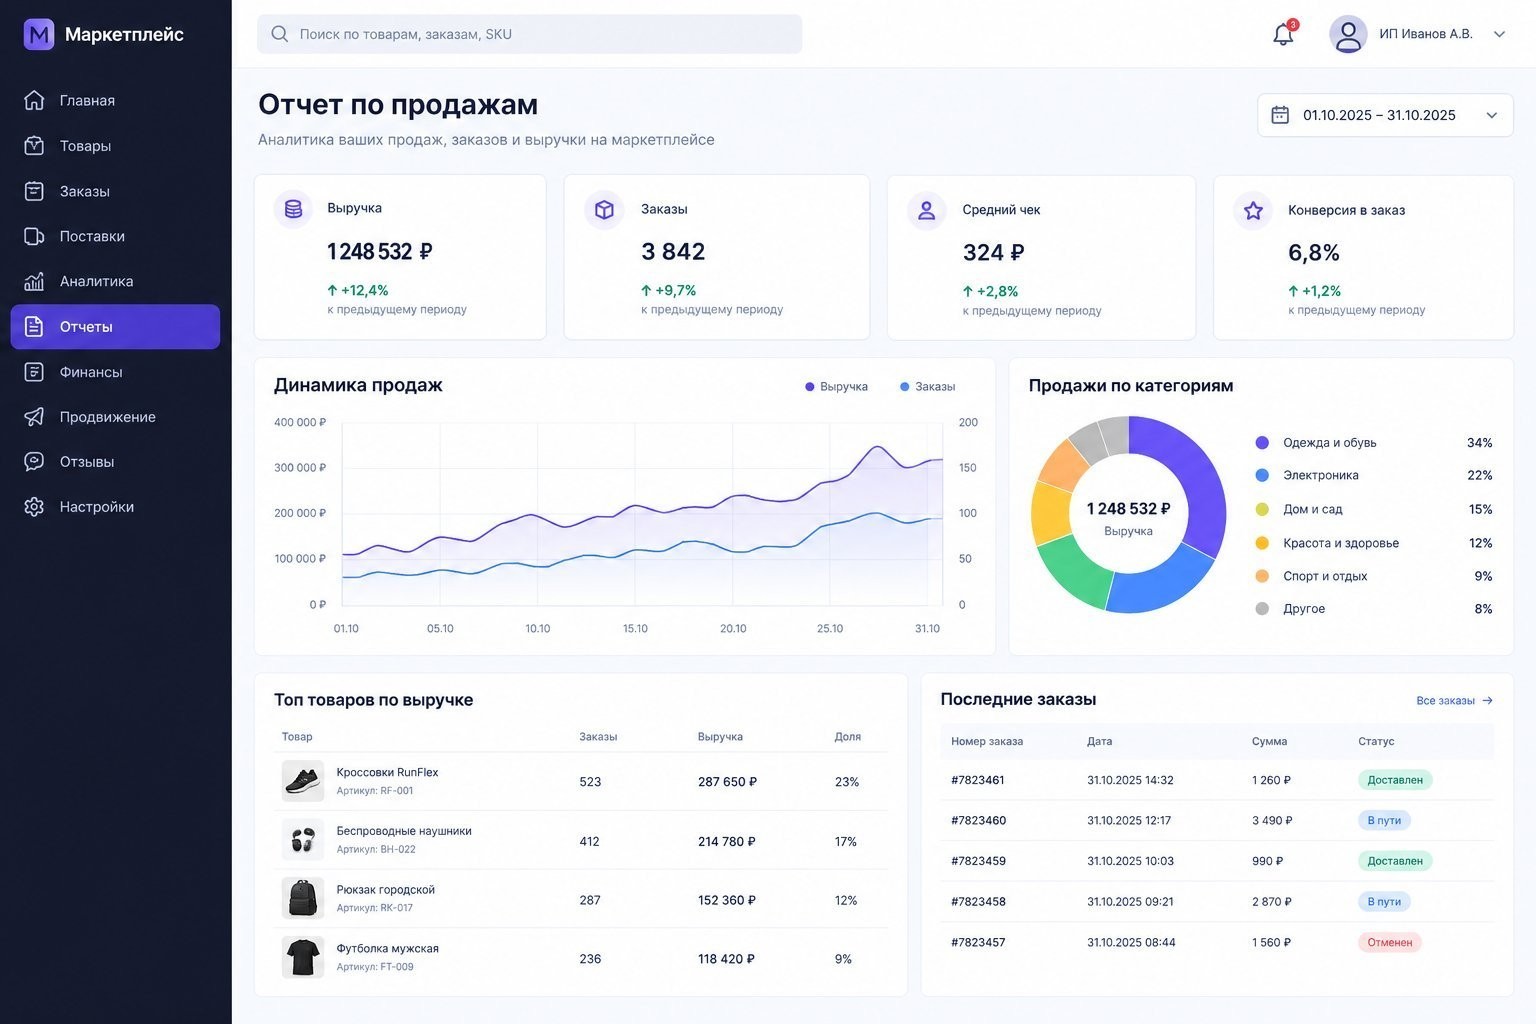The image size is (1536, 1024).
Task: Click the Поставки truck icon in sidebar
Action: coord(34,236)
